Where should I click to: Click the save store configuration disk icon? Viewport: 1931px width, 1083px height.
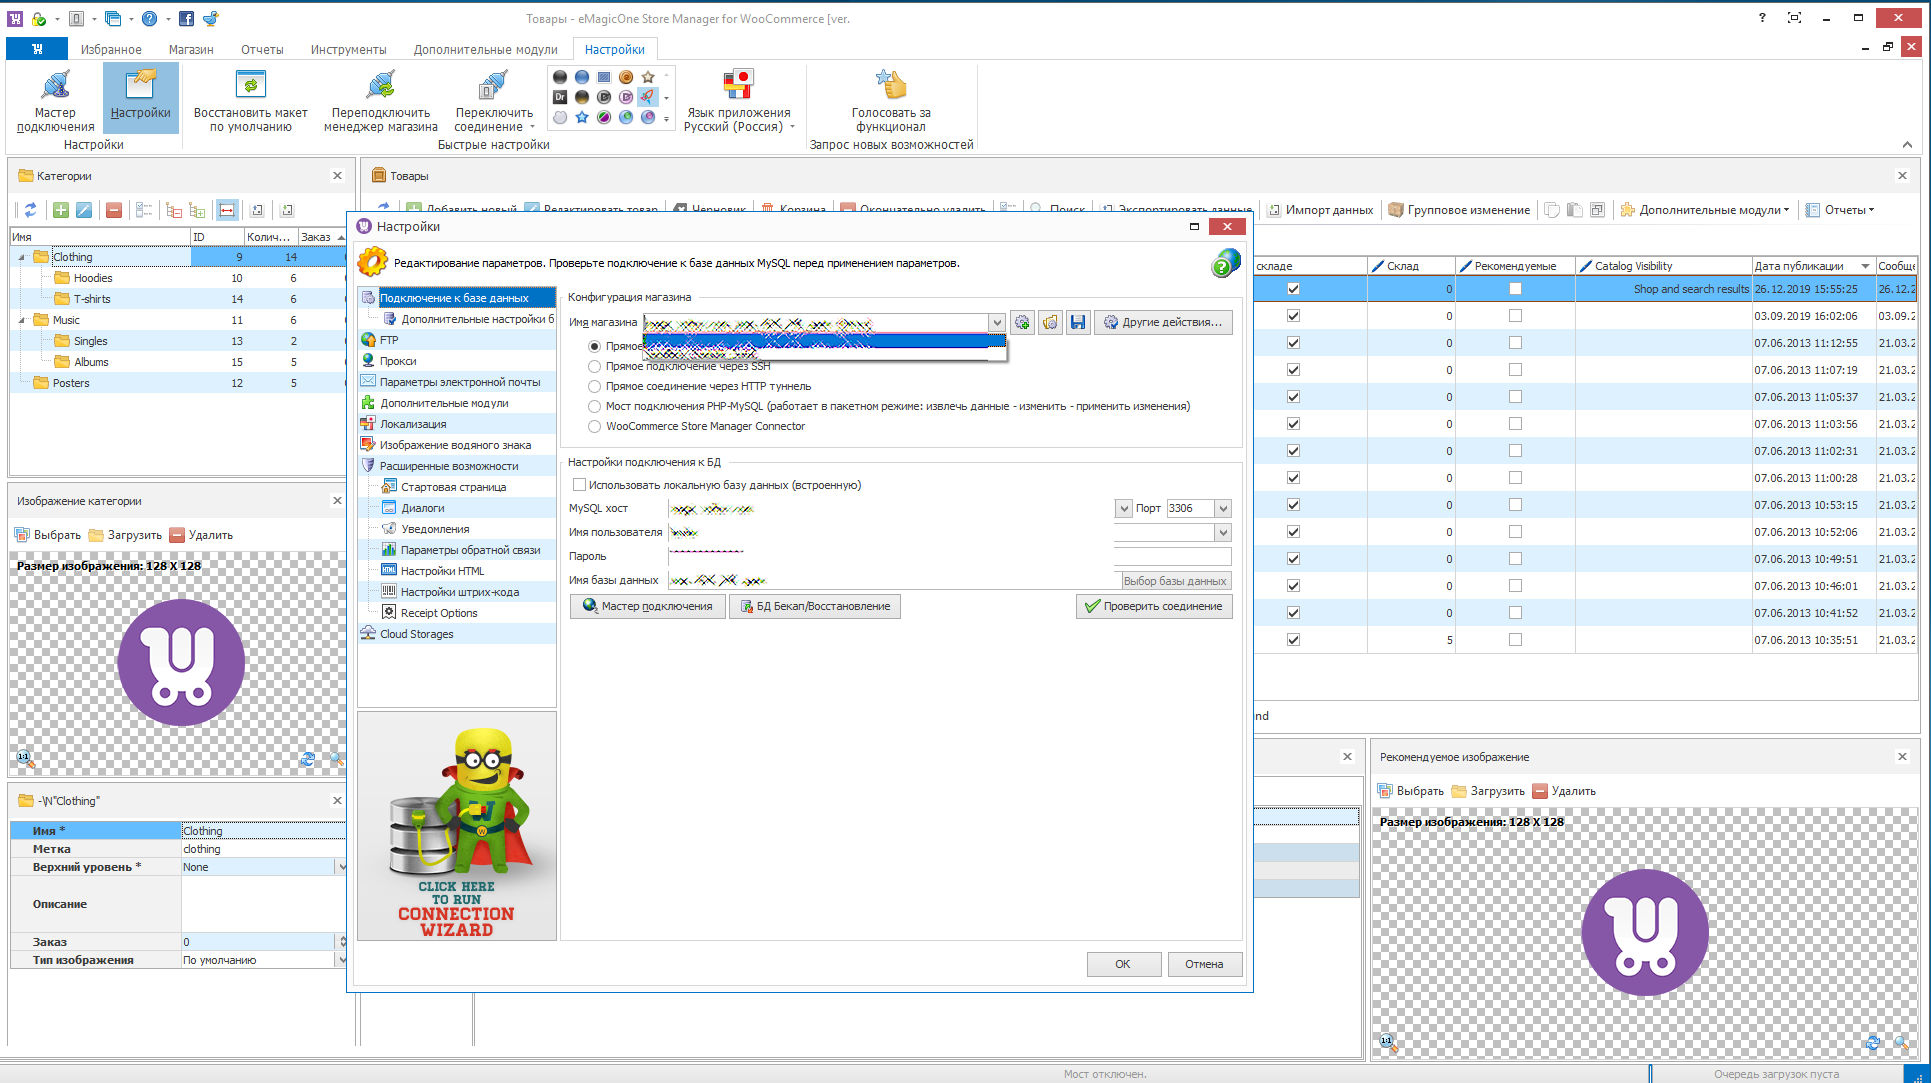1077,322
